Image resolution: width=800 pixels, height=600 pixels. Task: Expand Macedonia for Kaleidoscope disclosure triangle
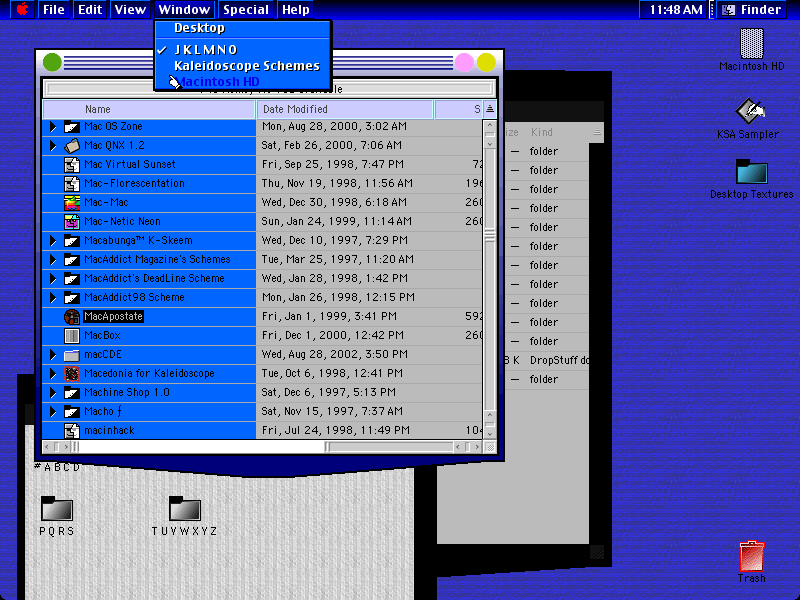(53, 373)
